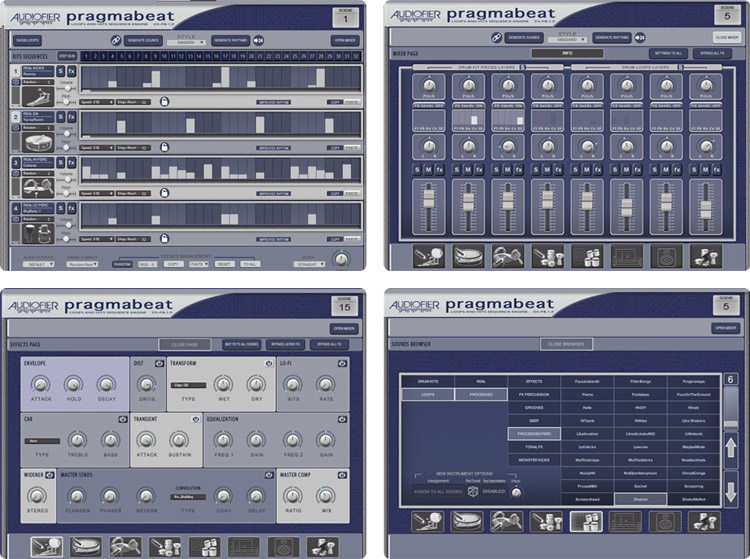This screenshot has width=750, height=559.
Task: Select the snare layer icon in mixer page
Action: click(468, 256)
